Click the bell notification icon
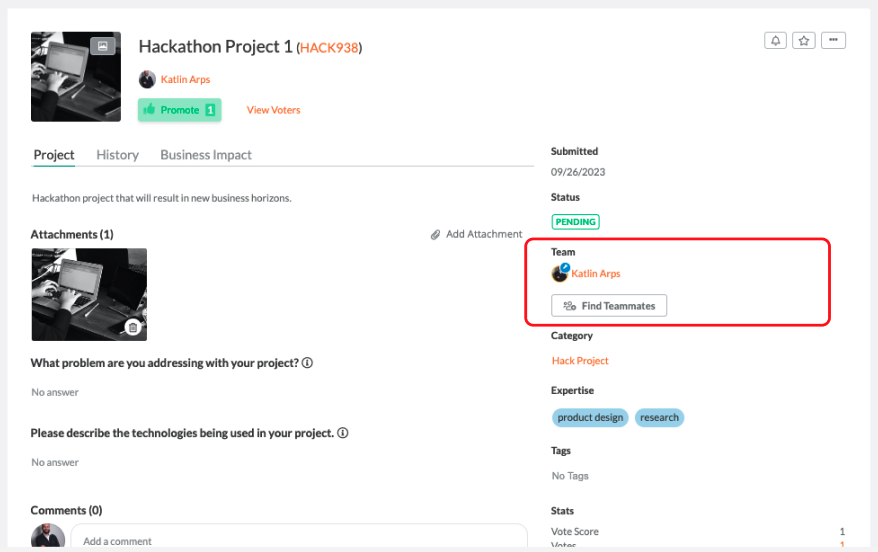Screen dimensions: 878x552 click(x=775, y=40)
